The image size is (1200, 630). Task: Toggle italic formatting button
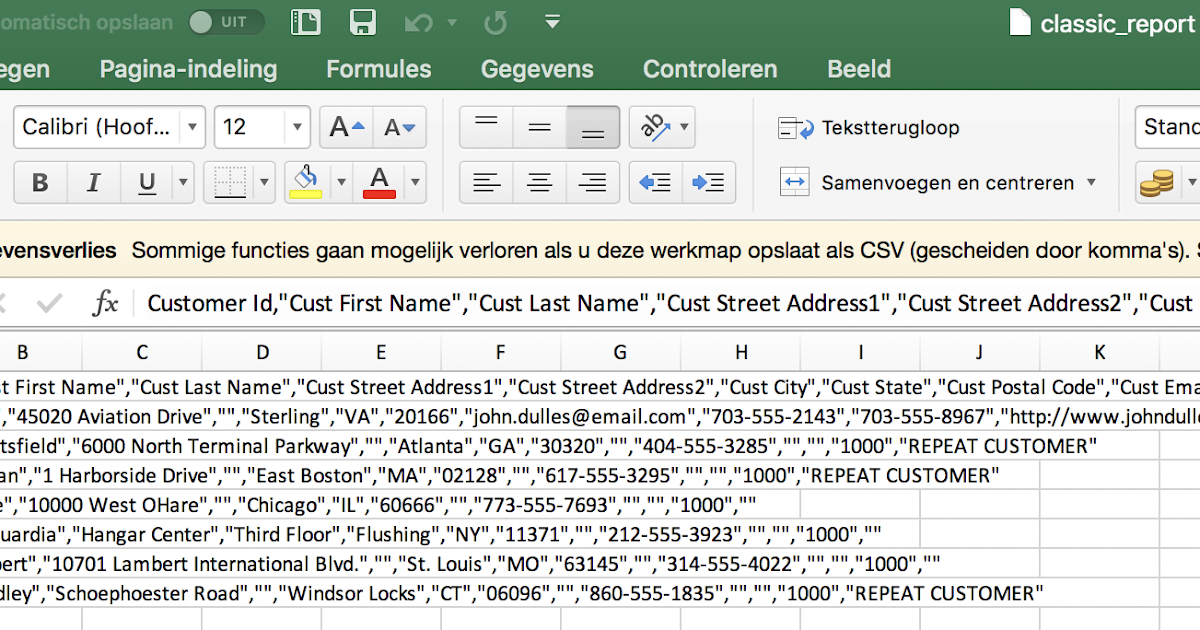click(x=93, y=182)
